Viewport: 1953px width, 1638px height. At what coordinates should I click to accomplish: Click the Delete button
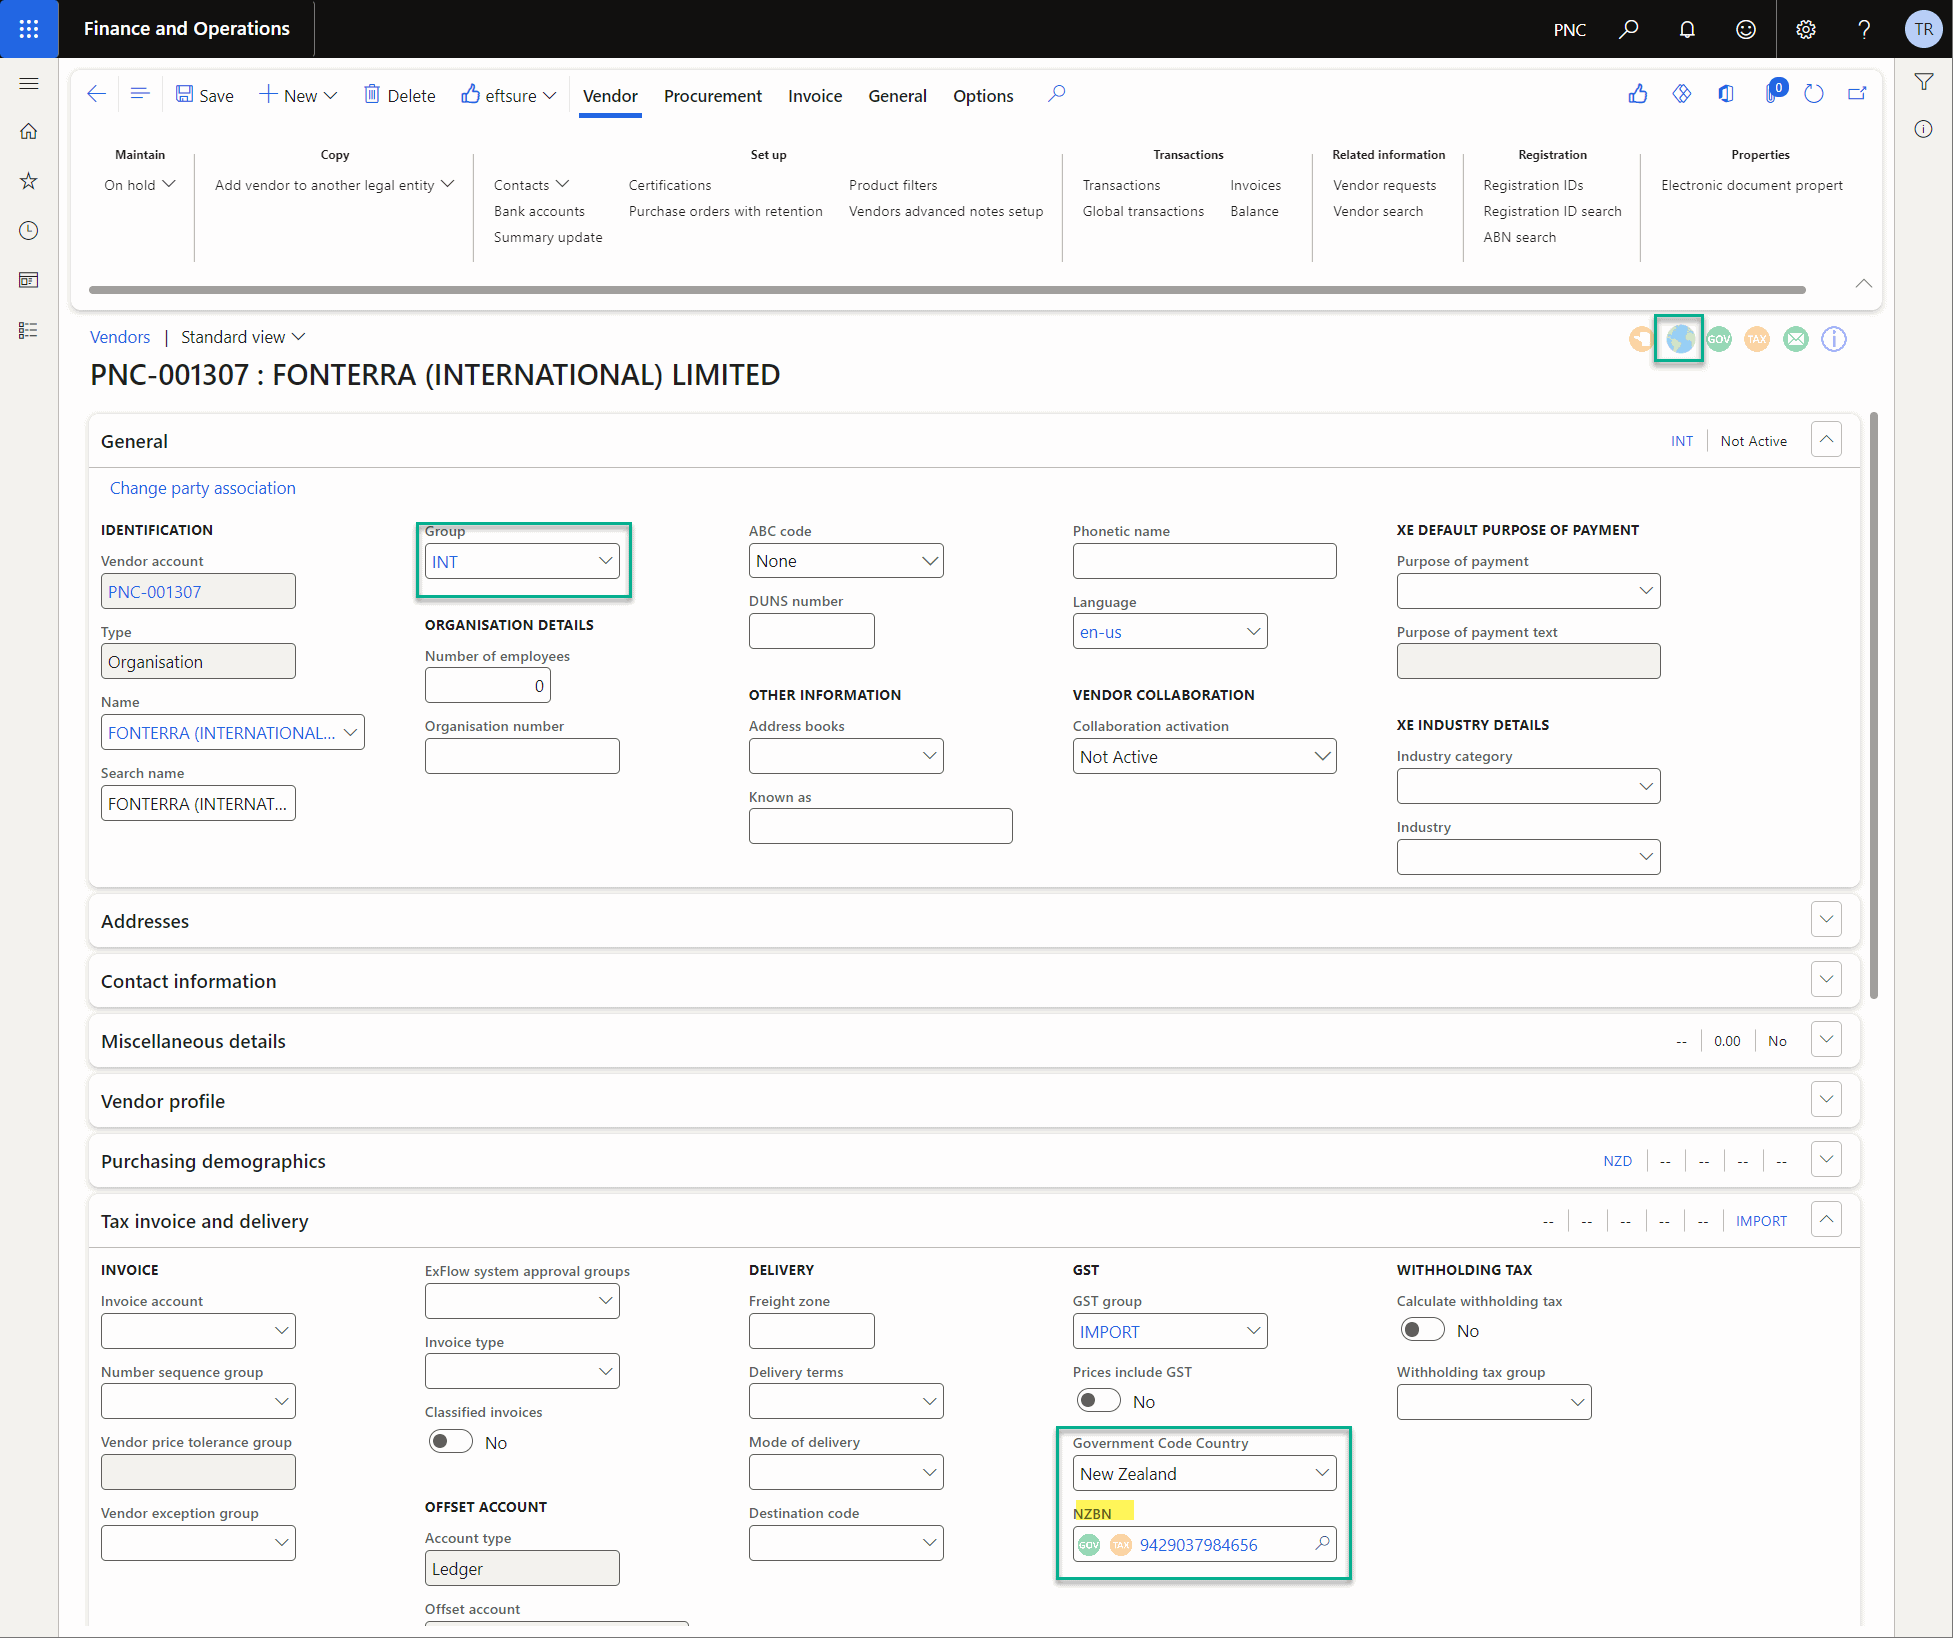click(399, 95)
